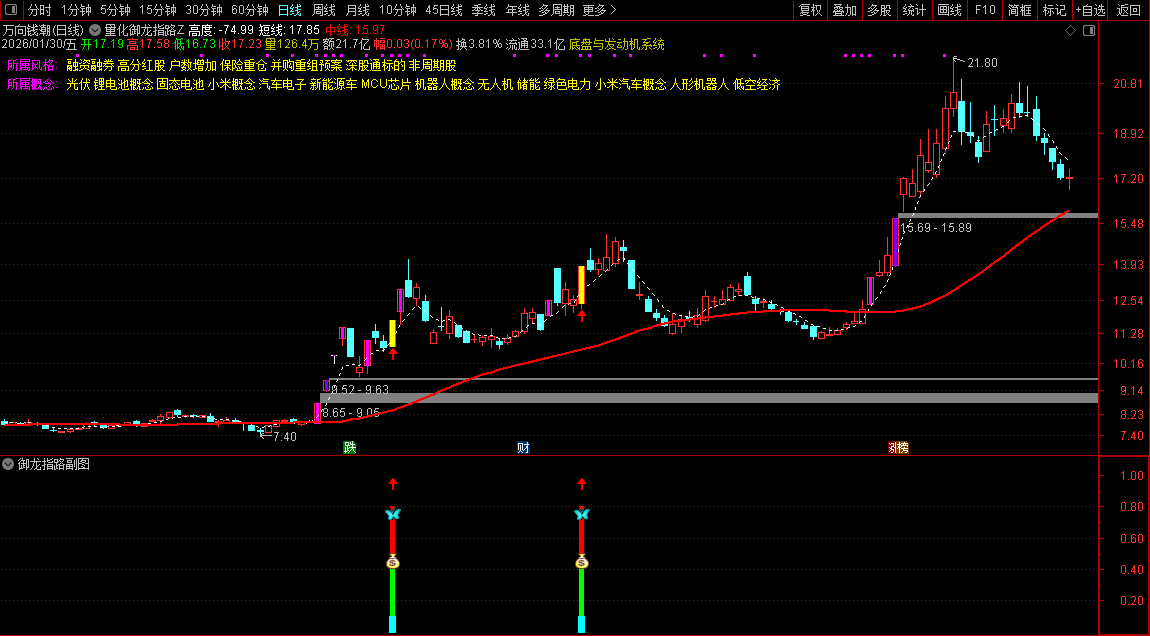This screenshot has width=1150, height=636.
Task: Click the first red buy arrow under the candles
Action: [392, 354]
